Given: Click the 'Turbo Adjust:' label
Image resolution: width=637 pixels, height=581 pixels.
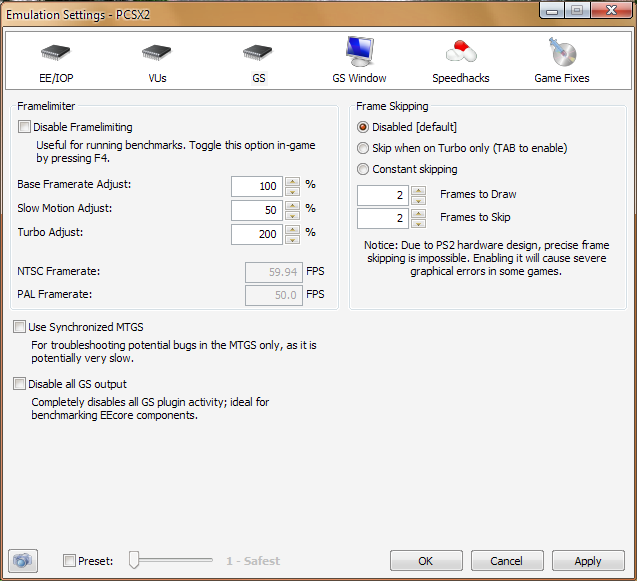Looking at the screenshot, I should pyautogui.click(x=50, y=232).
